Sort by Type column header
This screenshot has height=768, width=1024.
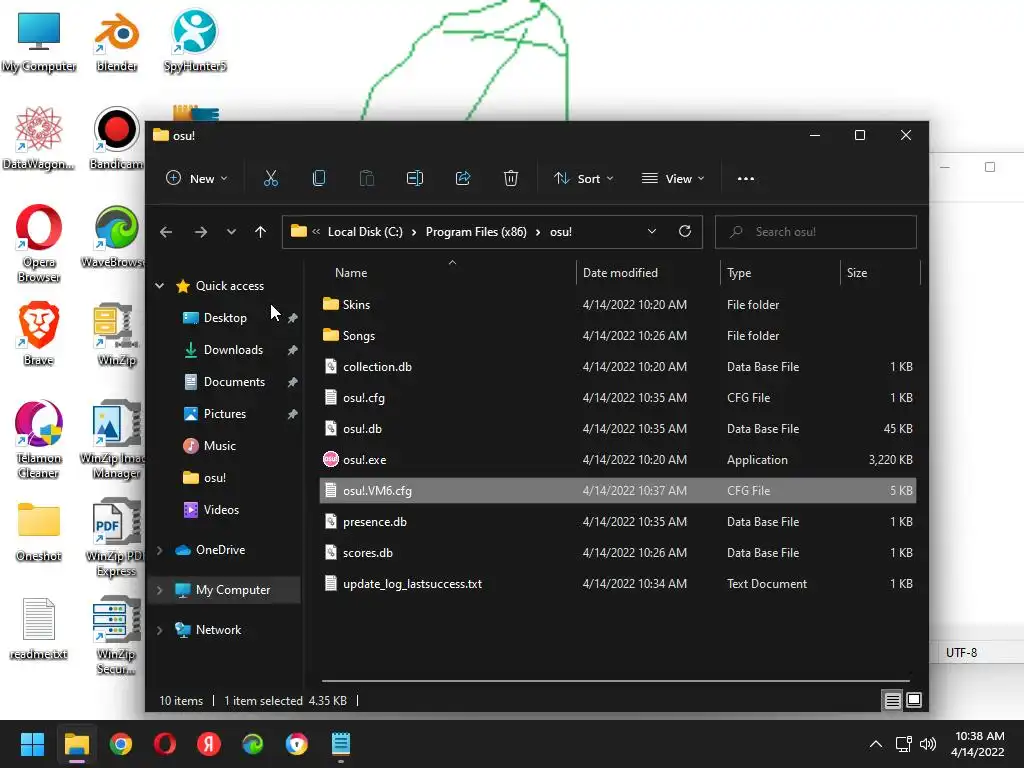coord(780,273)
